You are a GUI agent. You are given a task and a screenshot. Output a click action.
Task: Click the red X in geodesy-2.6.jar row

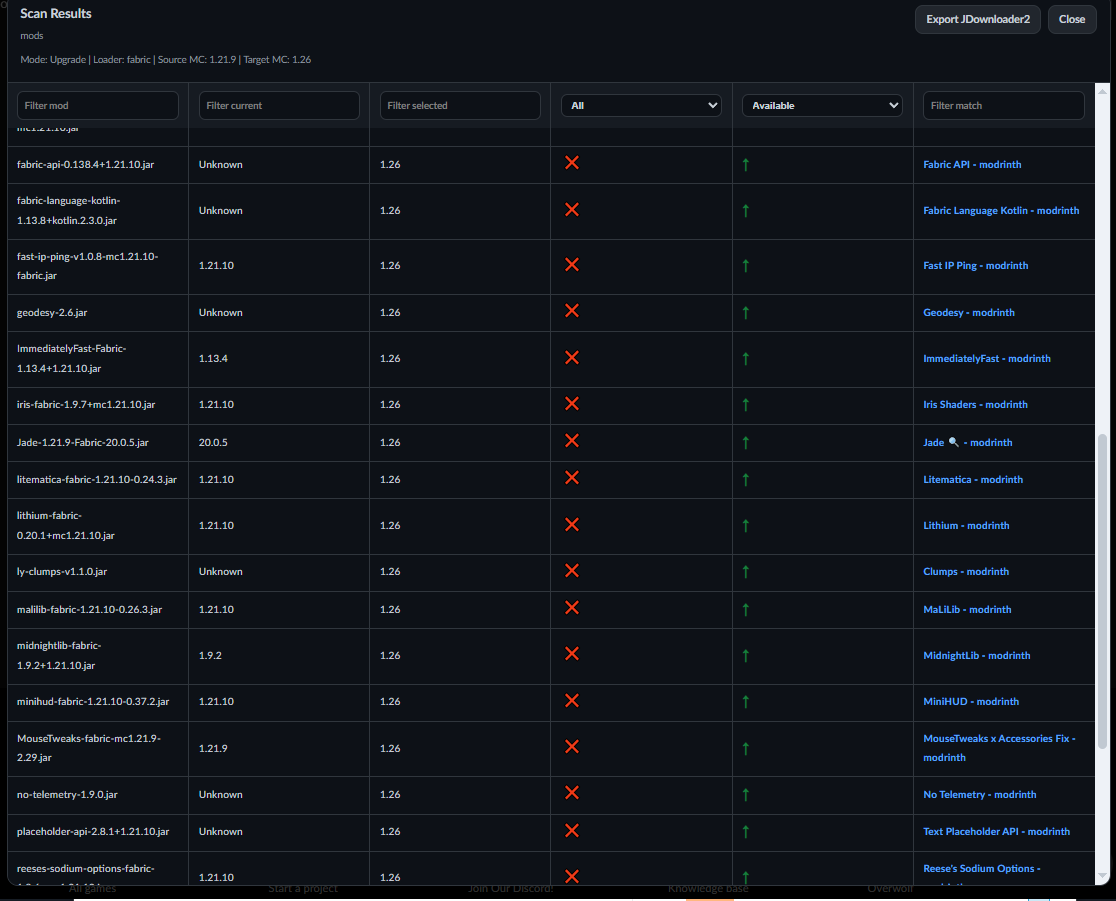tap(572, 311)
